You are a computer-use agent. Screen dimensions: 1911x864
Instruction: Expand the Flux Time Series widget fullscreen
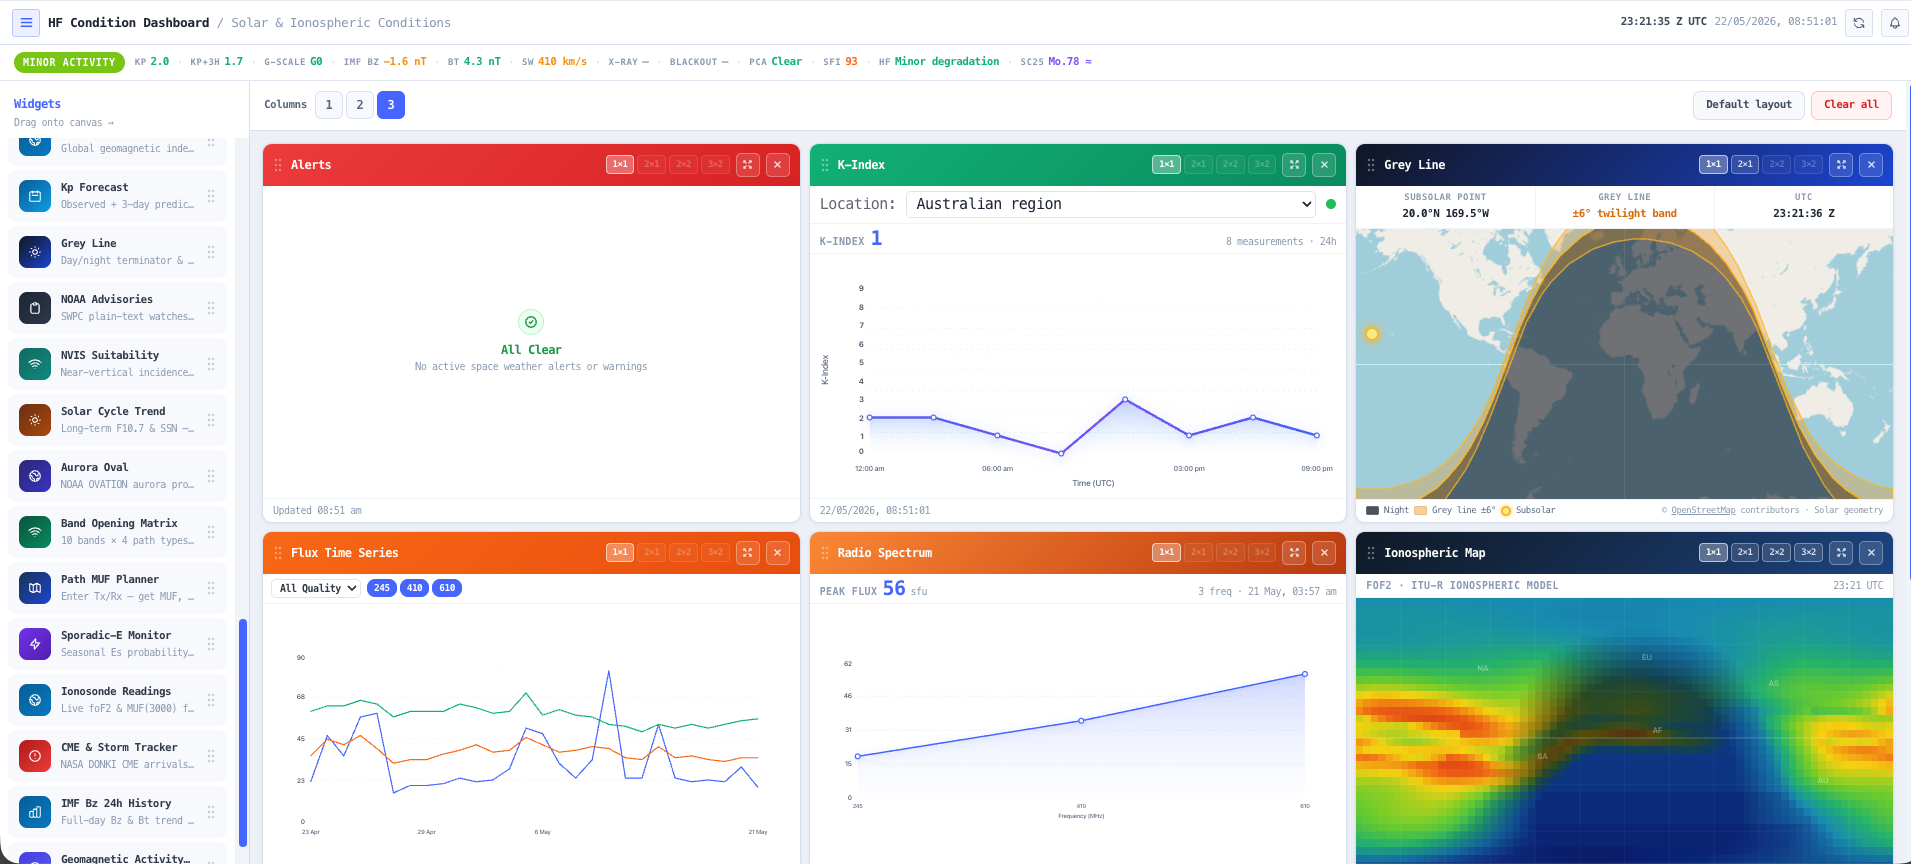[x=748, y=553]
